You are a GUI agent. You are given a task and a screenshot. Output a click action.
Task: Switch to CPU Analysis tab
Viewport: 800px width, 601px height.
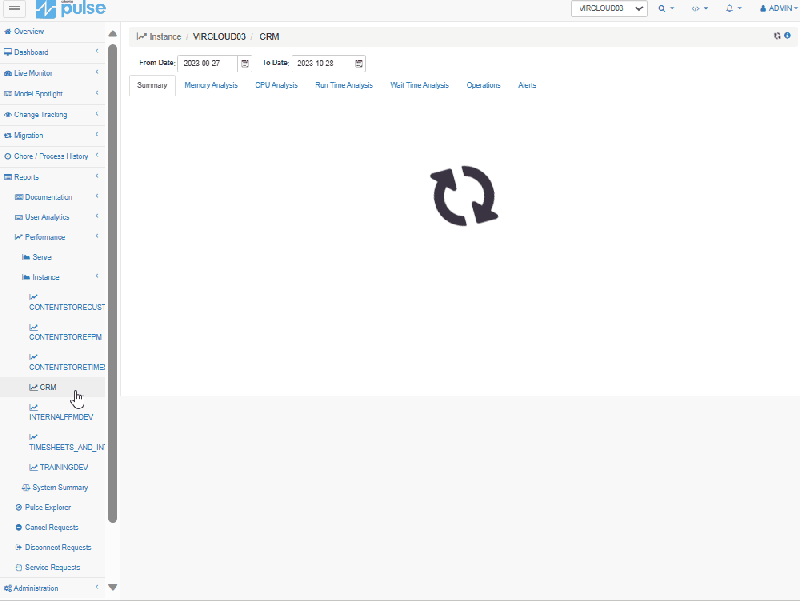277,85
